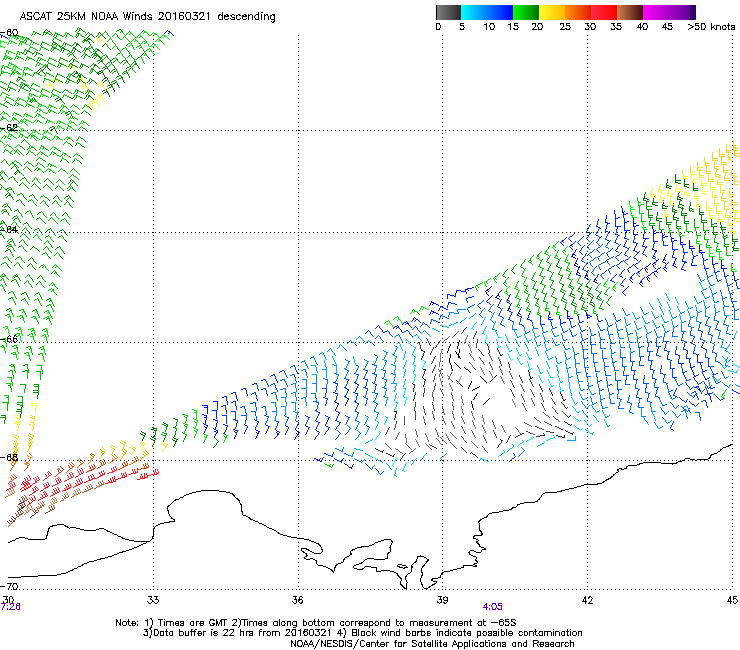This screenshot has width=740, height=650.
Task: Click the '5' label under the color legend
Action: coord(462,27)
